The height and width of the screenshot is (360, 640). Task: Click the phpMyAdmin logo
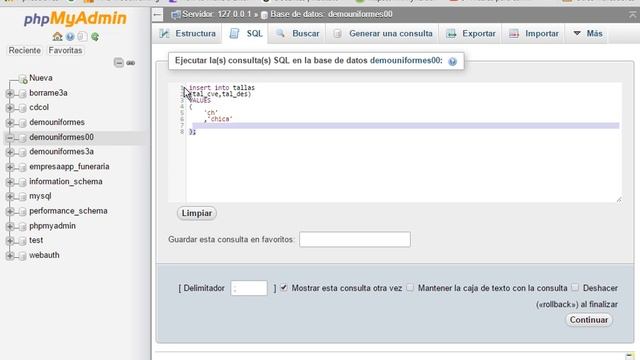click(x=75, y=19)
